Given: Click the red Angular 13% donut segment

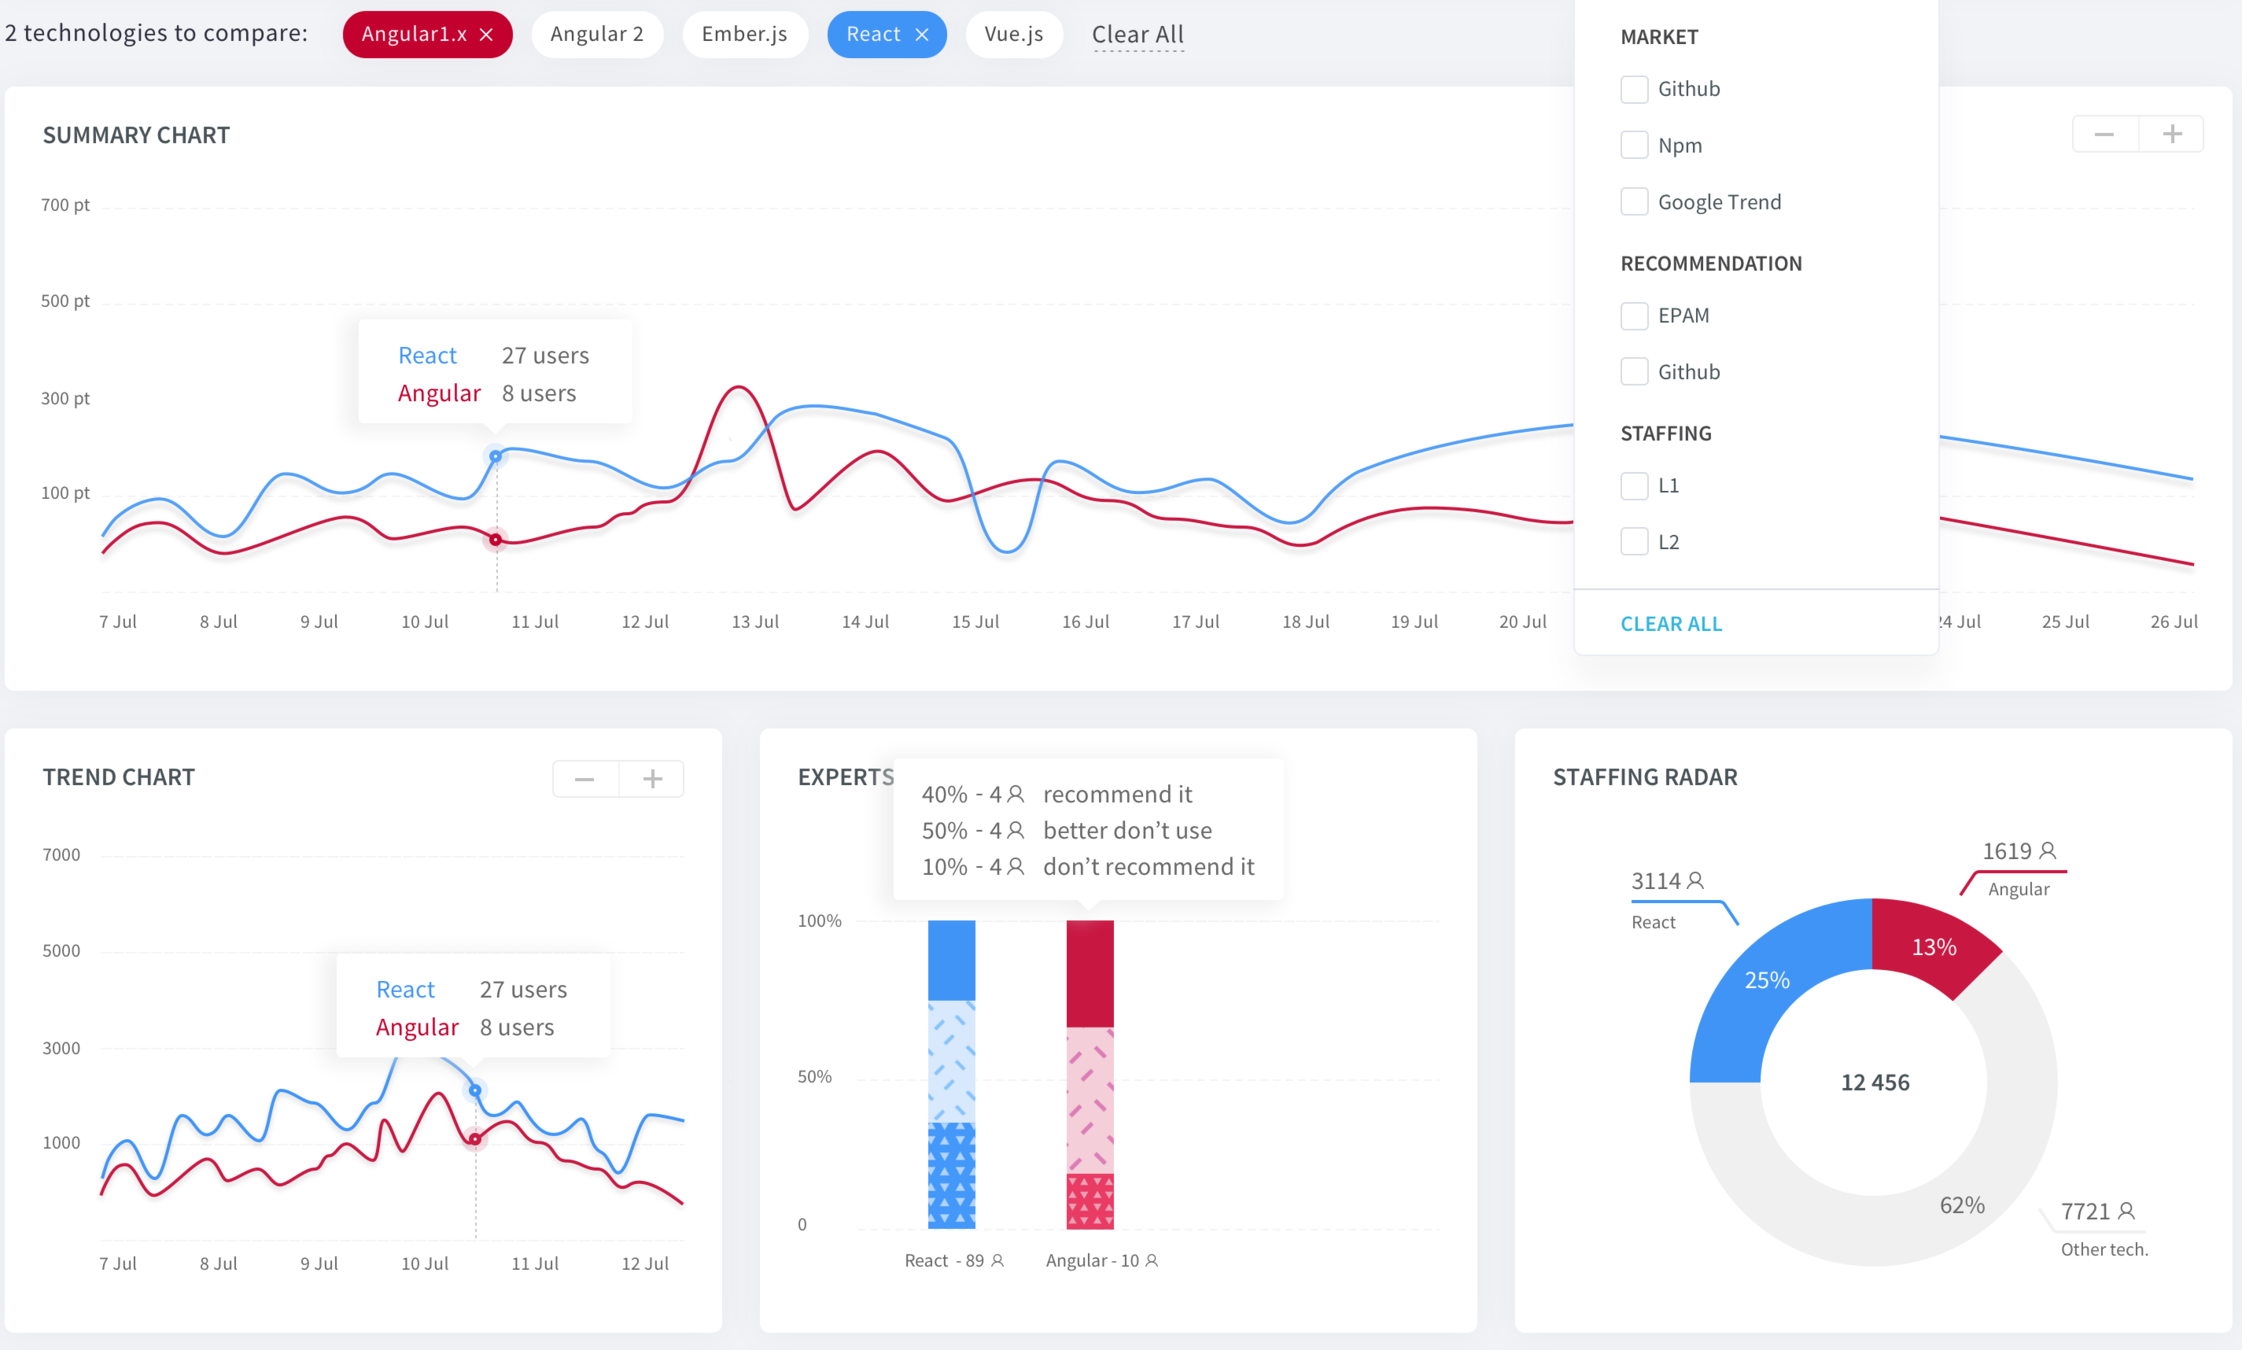Looking at the screenshot, I should (1932, 945).
